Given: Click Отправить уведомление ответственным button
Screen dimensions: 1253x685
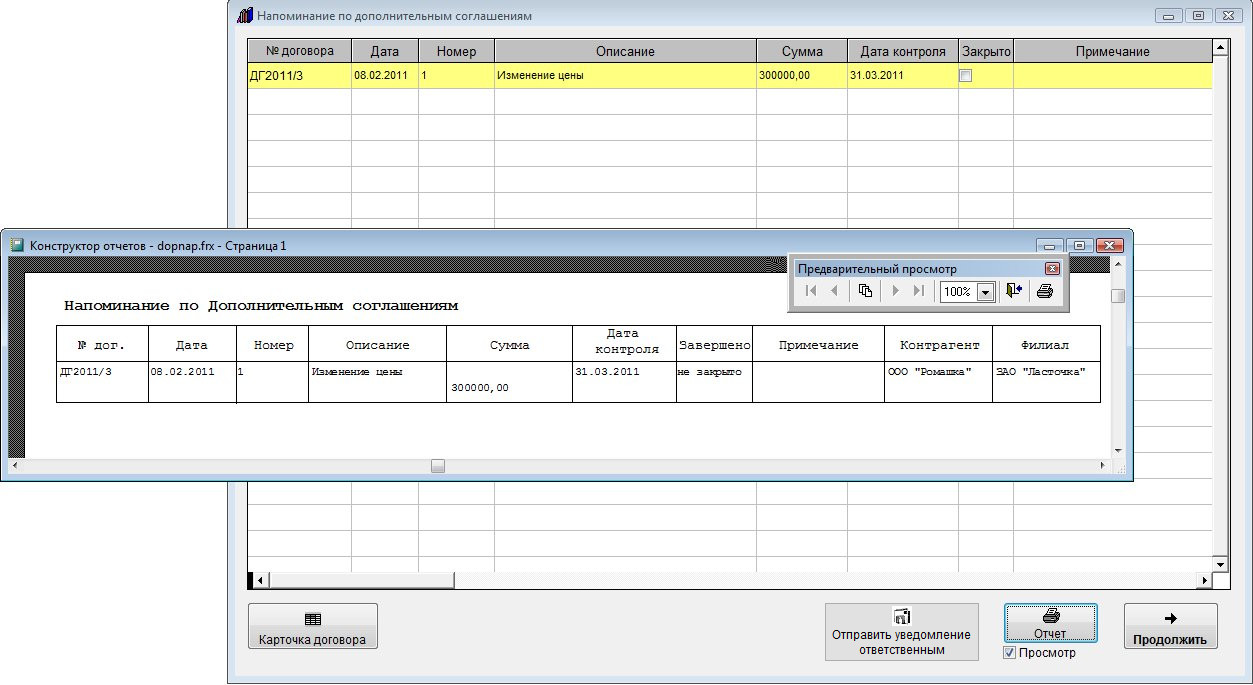Looking at the screenshot, I should click(x=902, y=632).
